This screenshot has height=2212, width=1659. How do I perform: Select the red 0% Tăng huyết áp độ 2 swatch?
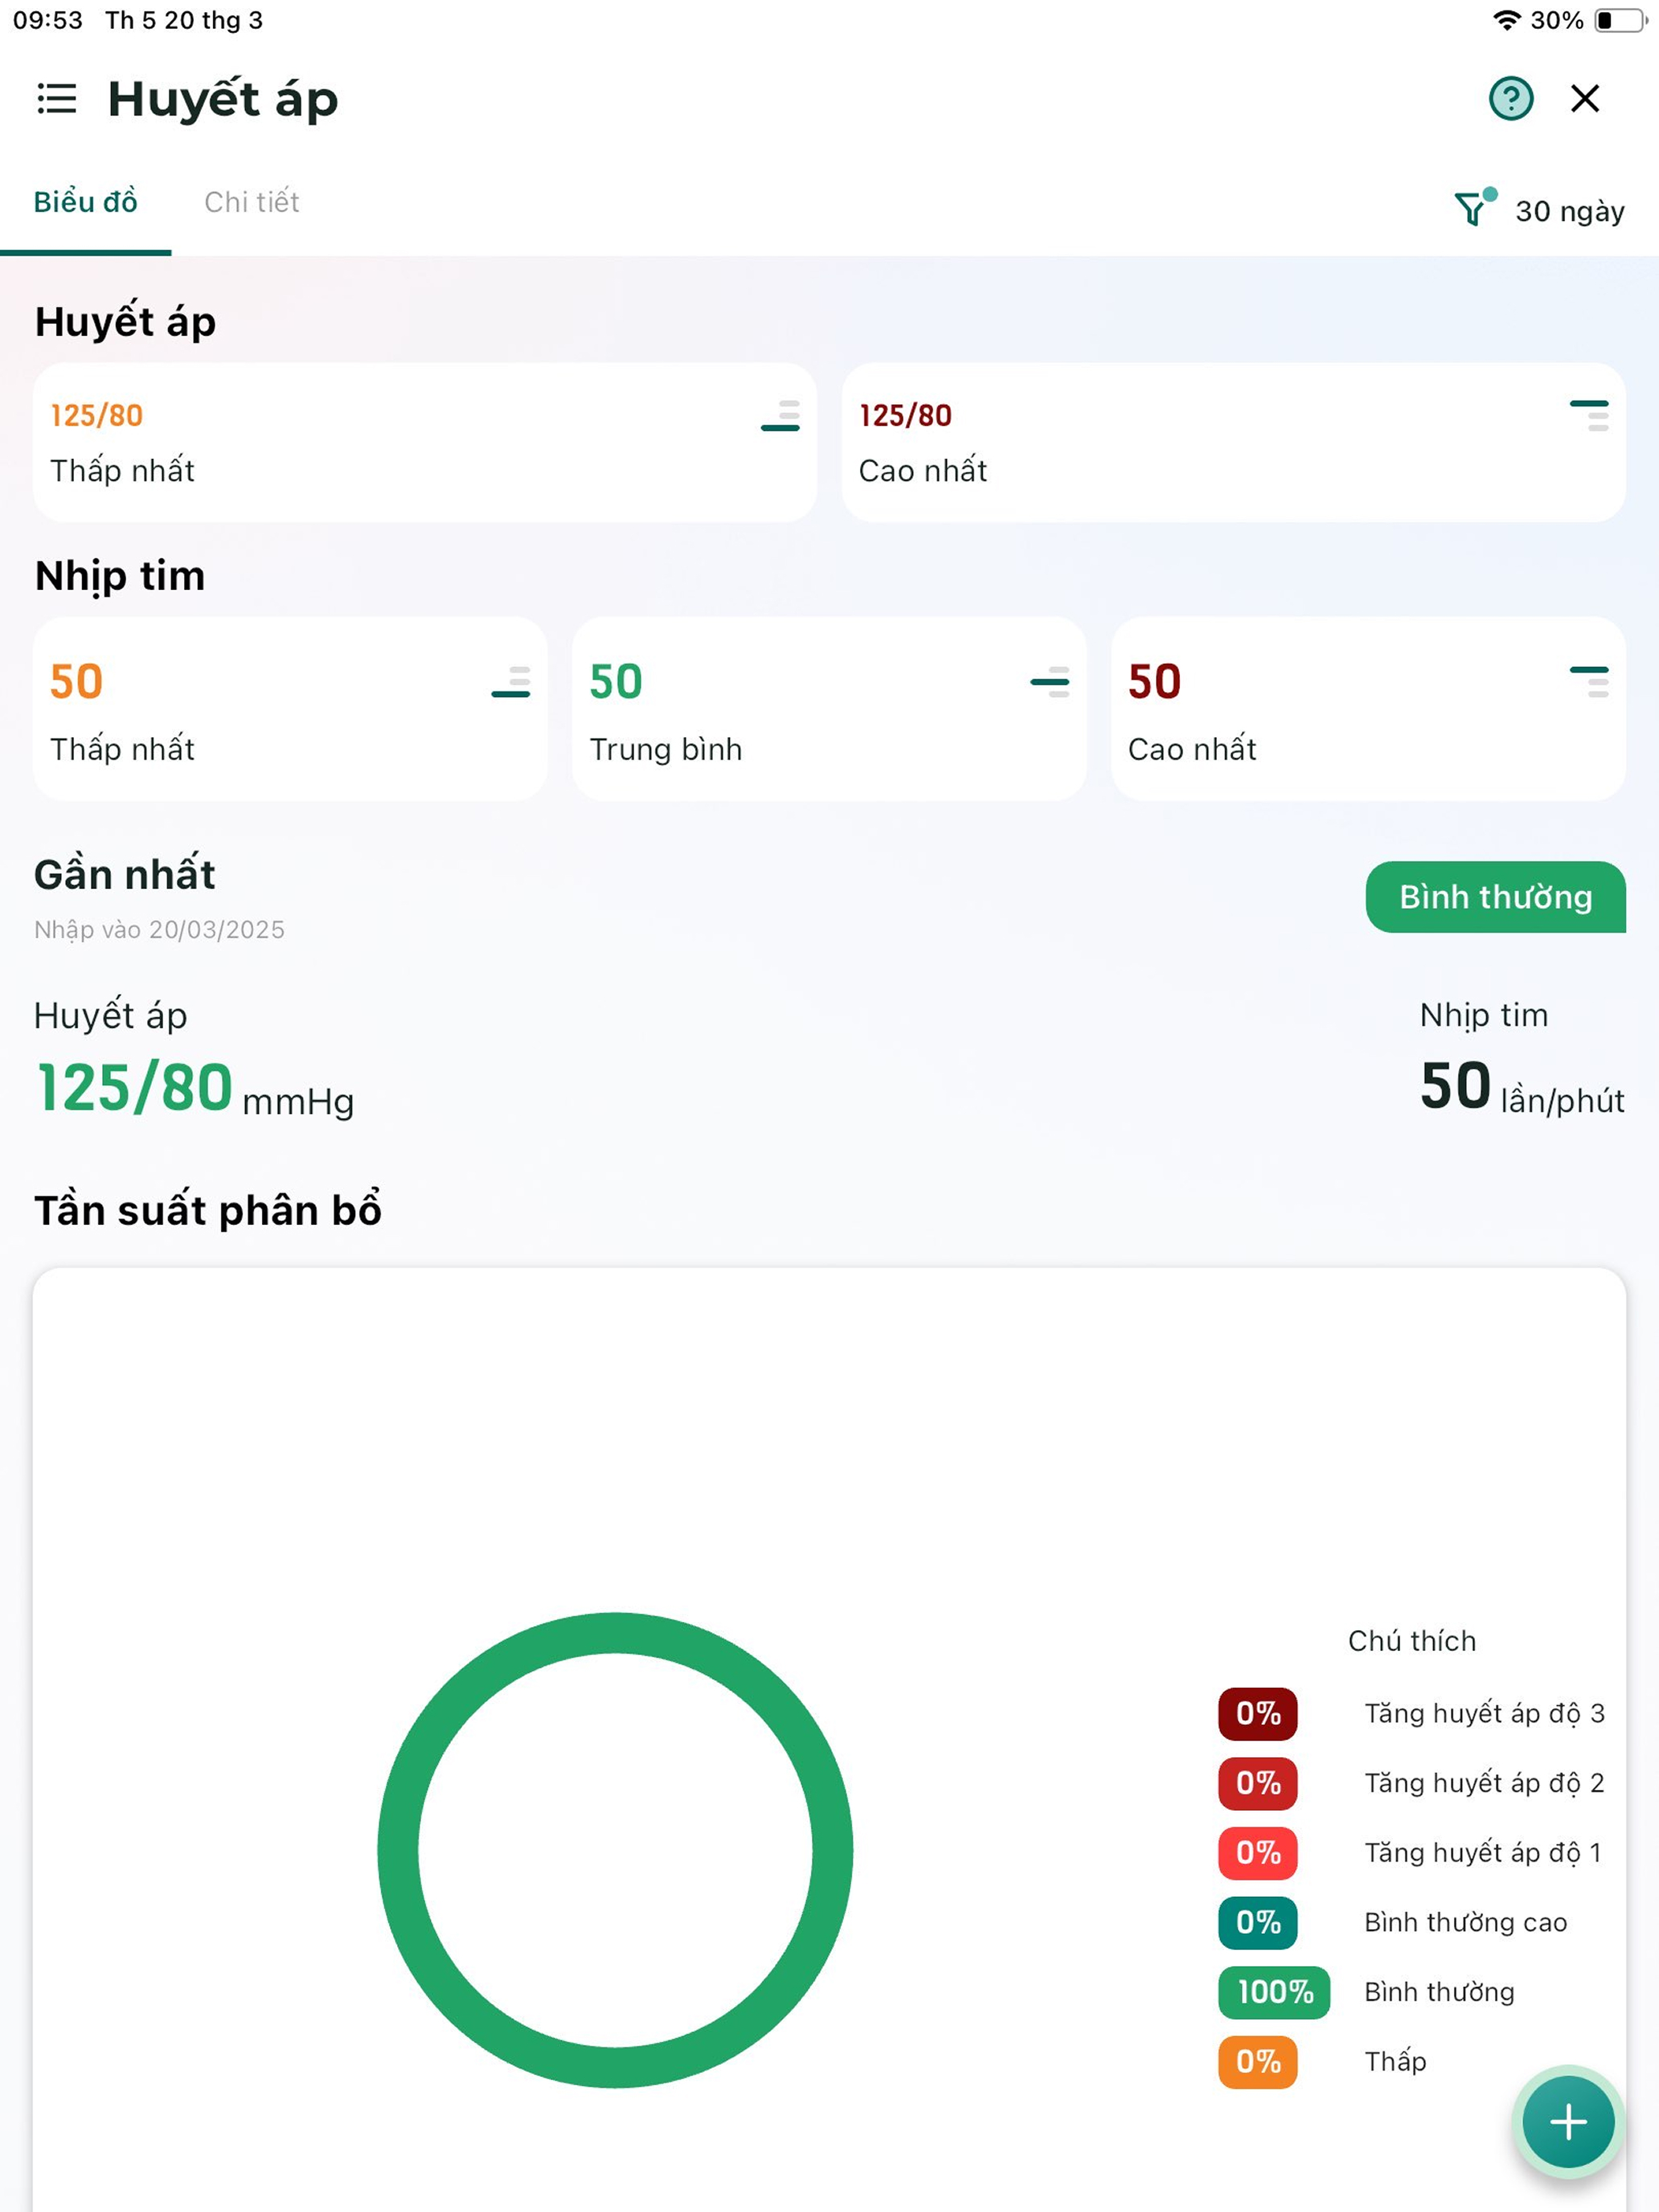1258,1783
